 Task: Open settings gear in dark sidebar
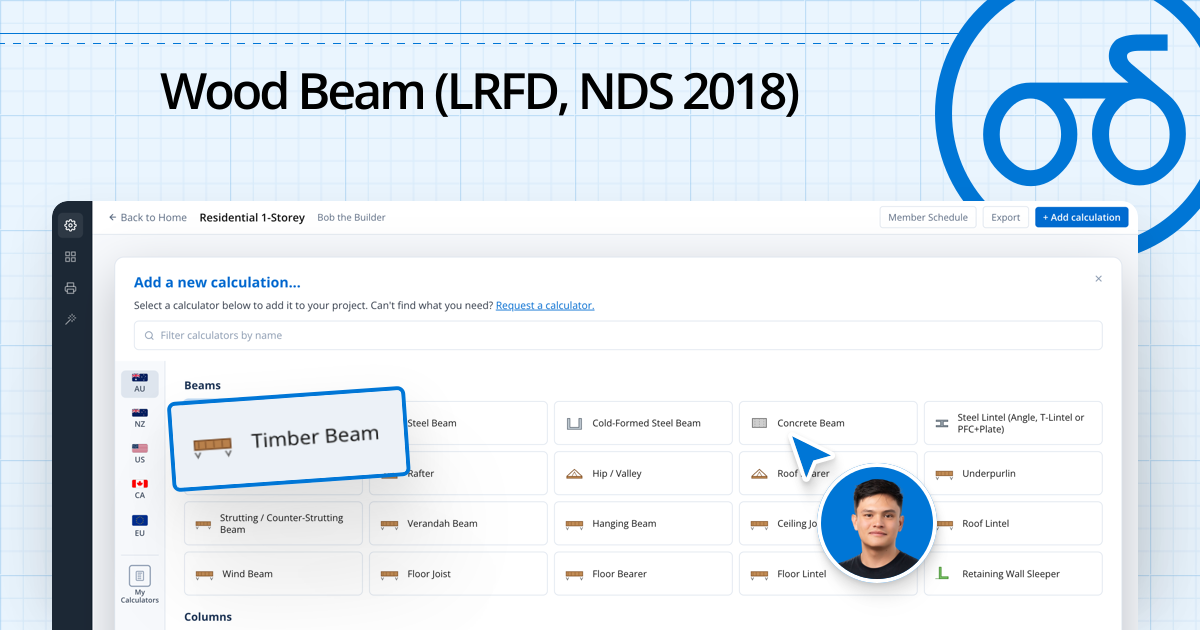[x=70, y=225]
